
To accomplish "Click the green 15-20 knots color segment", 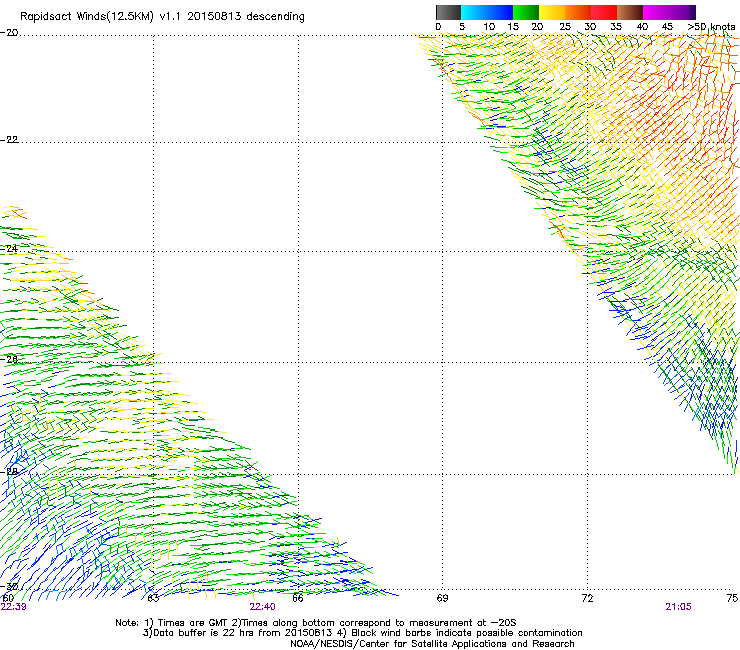I will 526,12.
